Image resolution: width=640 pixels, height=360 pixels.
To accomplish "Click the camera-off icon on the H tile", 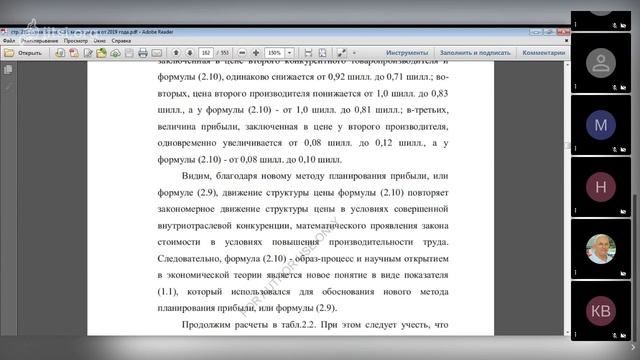I will (x=623, y=211).
